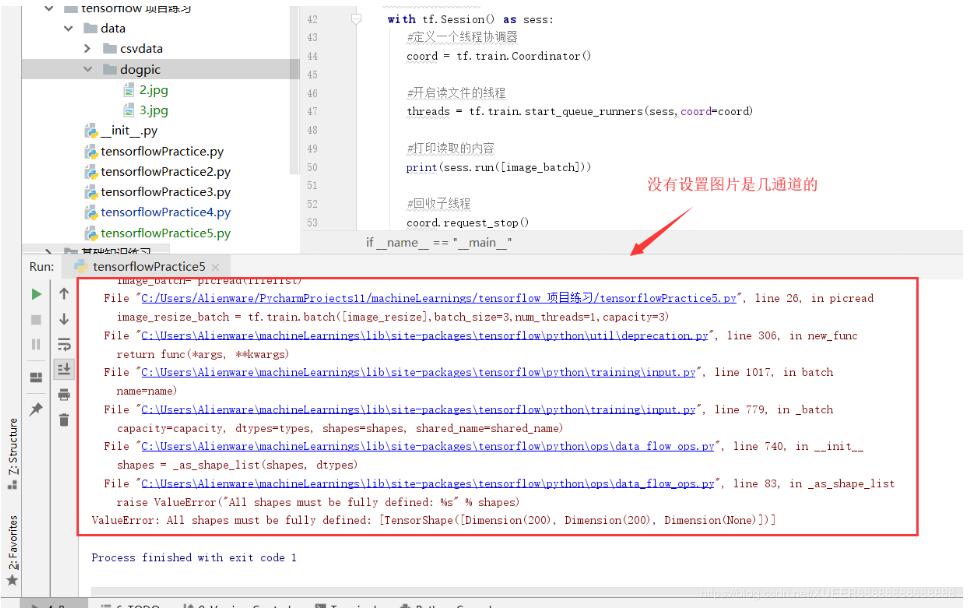Viewport: 968px width, 611px height.
Task: Click the 'with tf.Session() as sess:' line
Action: click(470, 20)
